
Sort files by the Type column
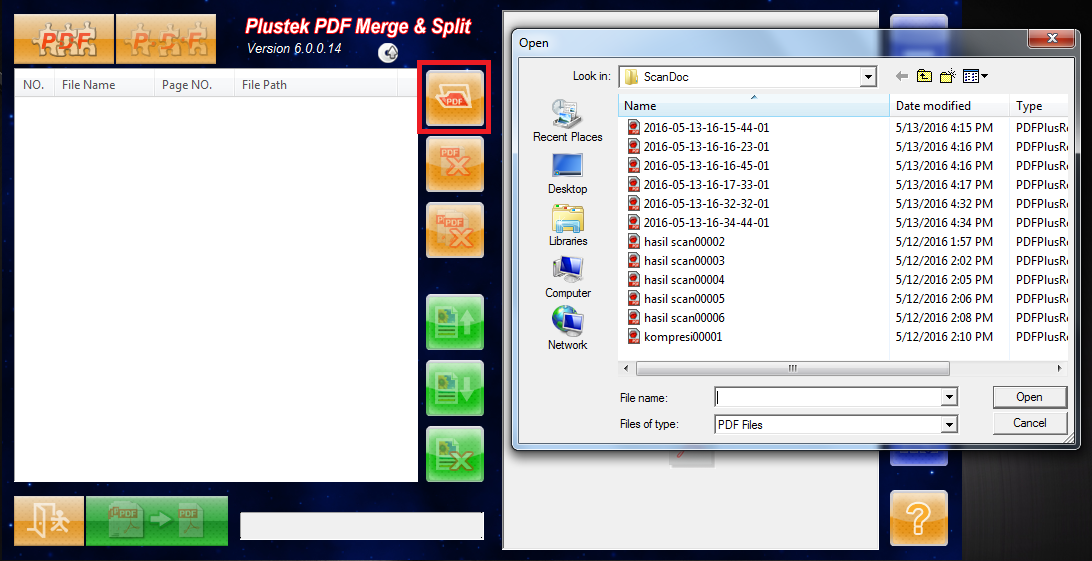pyautogui.click(x=1038, y=106)
